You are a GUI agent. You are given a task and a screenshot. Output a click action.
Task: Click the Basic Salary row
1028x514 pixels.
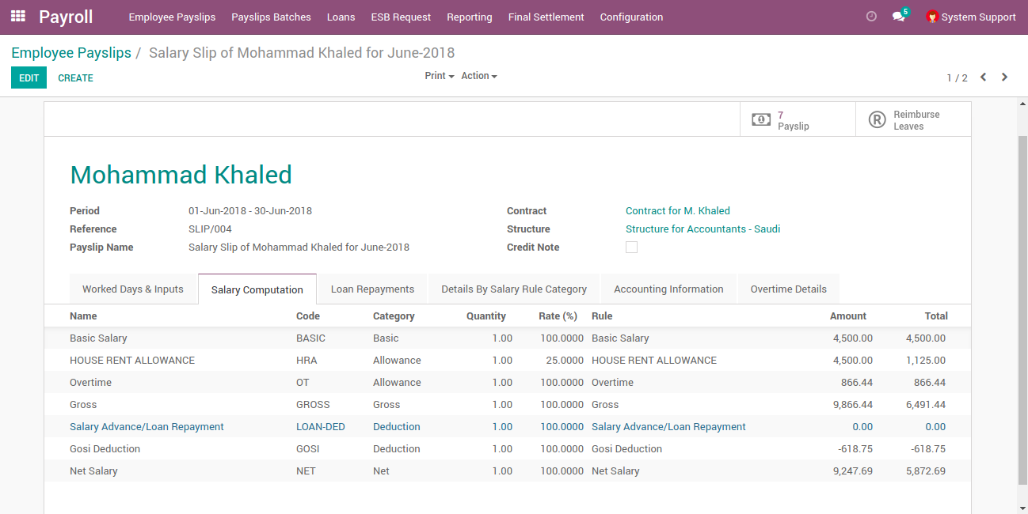click(x=98, y=338)
